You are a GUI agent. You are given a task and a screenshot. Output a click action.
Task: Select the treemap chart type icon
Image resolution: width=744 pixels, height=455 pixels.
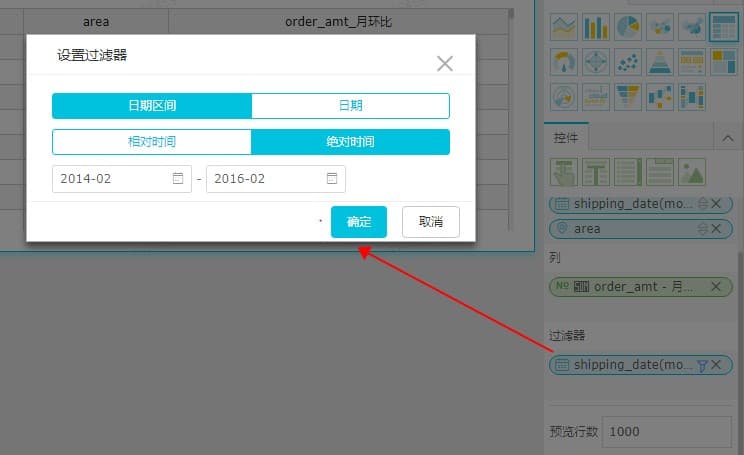point(724,62)
